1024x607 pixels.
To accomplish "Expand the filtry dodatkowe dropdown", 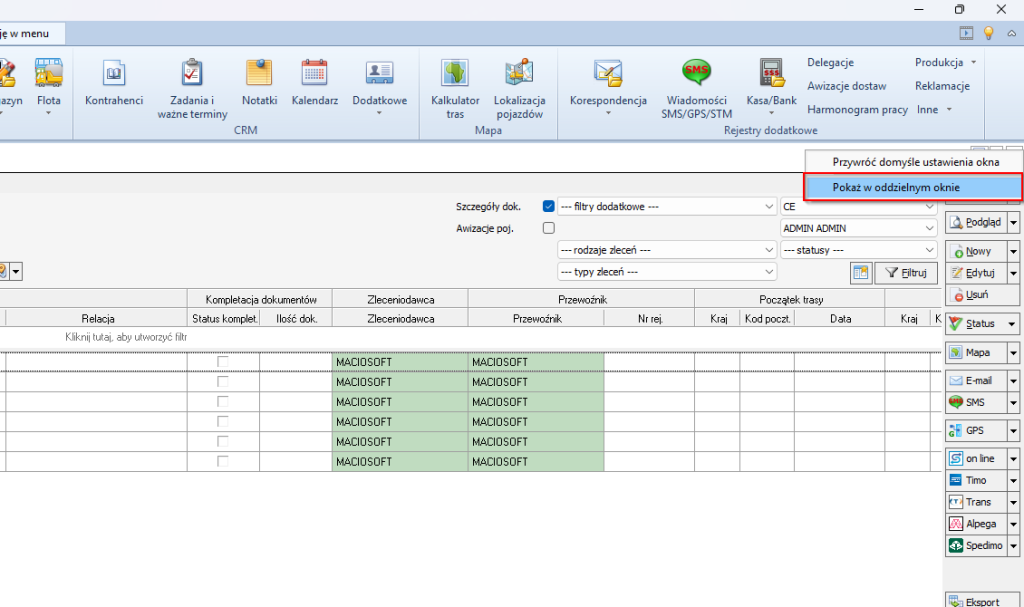I will [768, 207].
